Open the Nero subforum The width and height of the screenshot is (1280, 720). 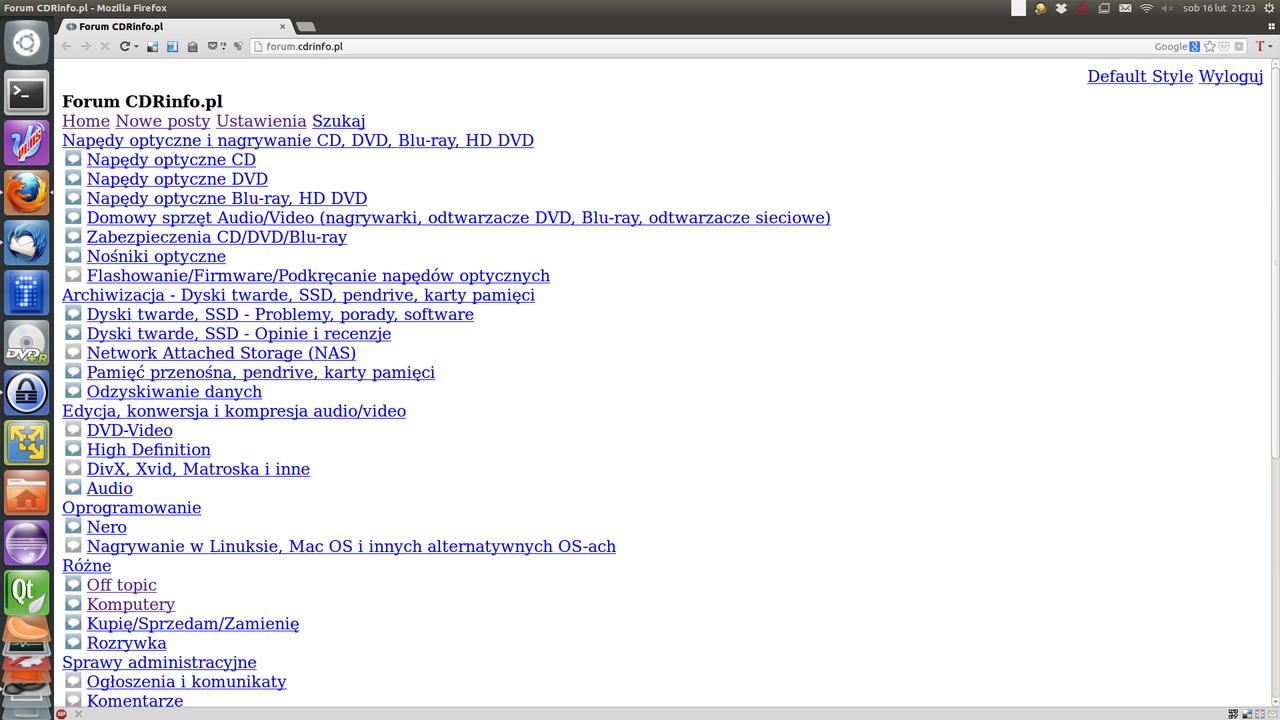point(107,527)
